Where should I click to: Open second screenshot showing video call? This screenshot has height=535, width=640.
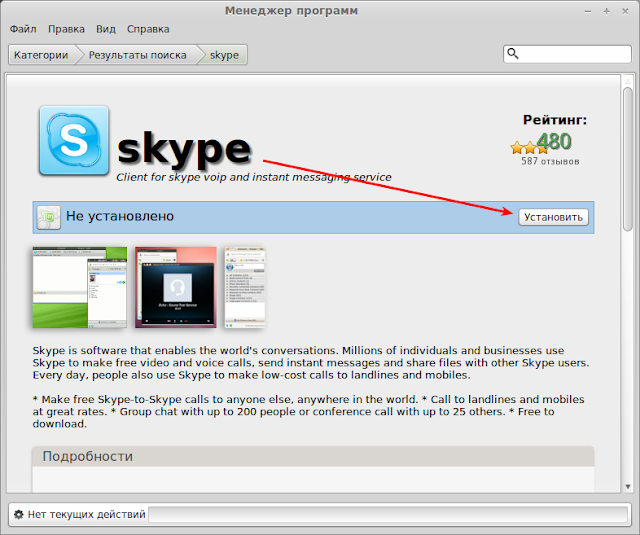tap(176, 287)
